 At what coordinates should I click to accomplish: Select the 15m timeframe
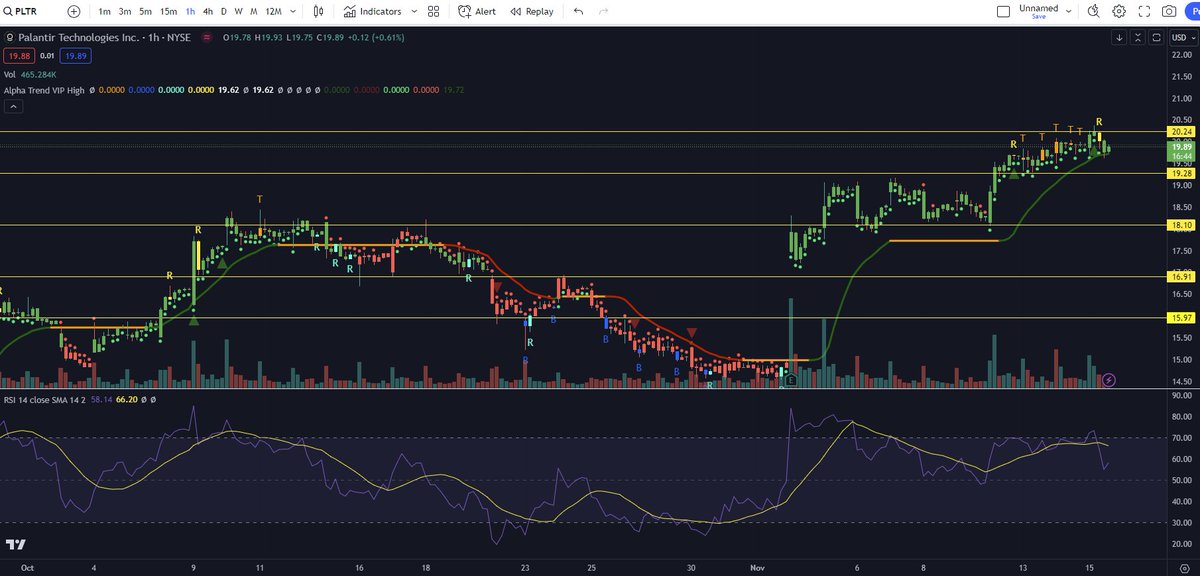coord(169,12)
